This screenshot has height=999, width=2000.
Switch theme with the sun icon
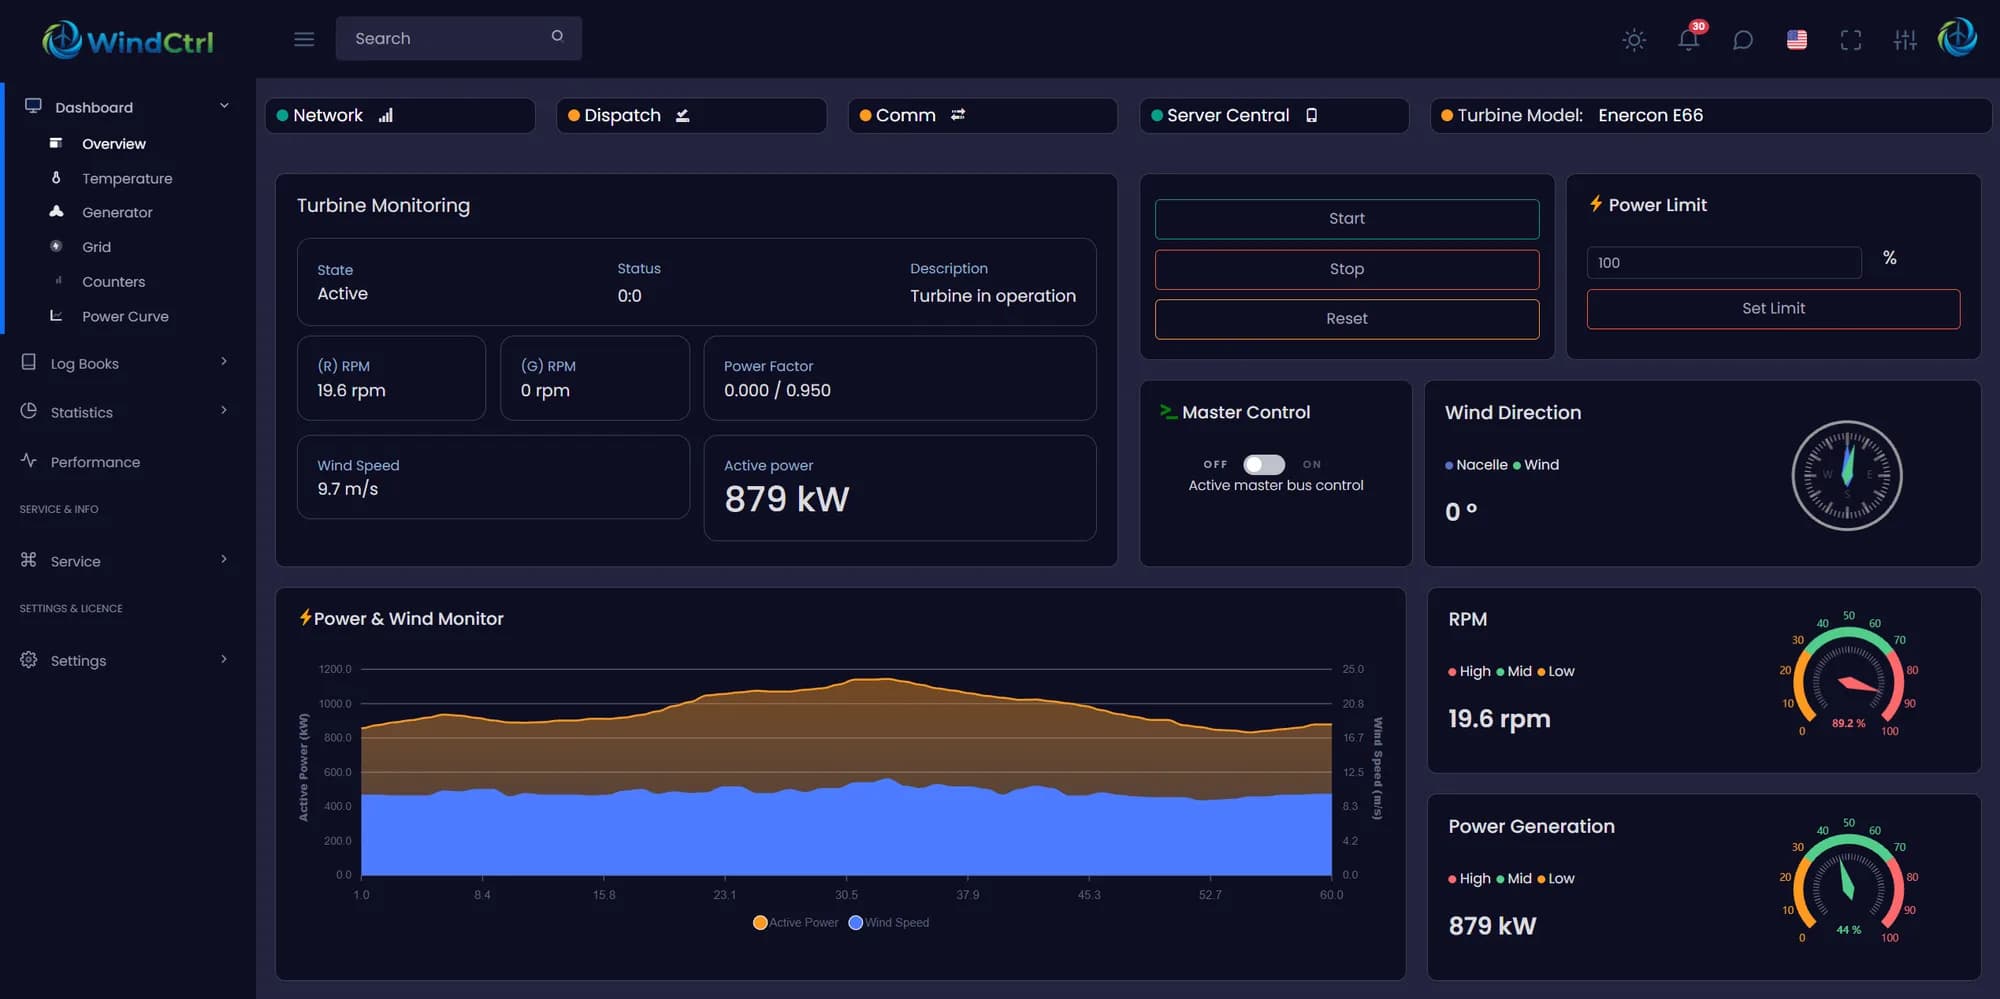click(1634, 40)
